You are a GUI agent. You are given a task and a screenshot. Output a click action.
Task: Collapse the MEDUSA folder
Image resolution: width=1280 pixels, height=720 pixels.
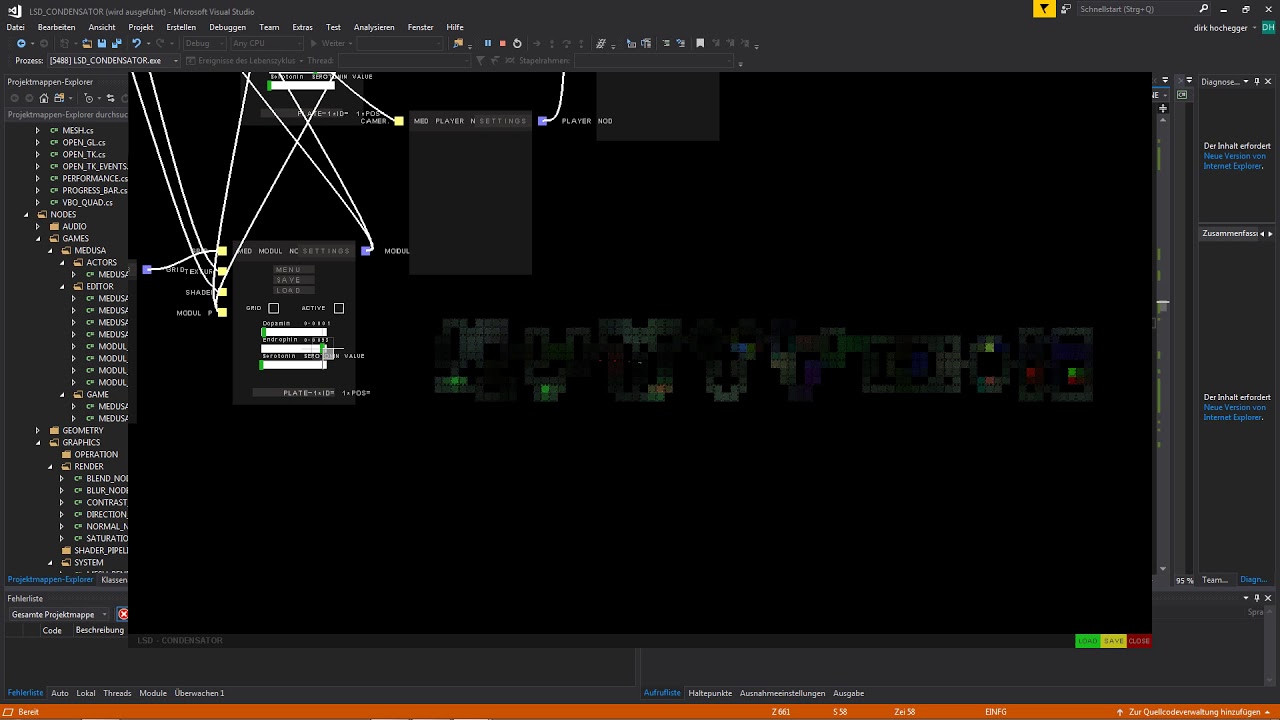tap(51, 251)
